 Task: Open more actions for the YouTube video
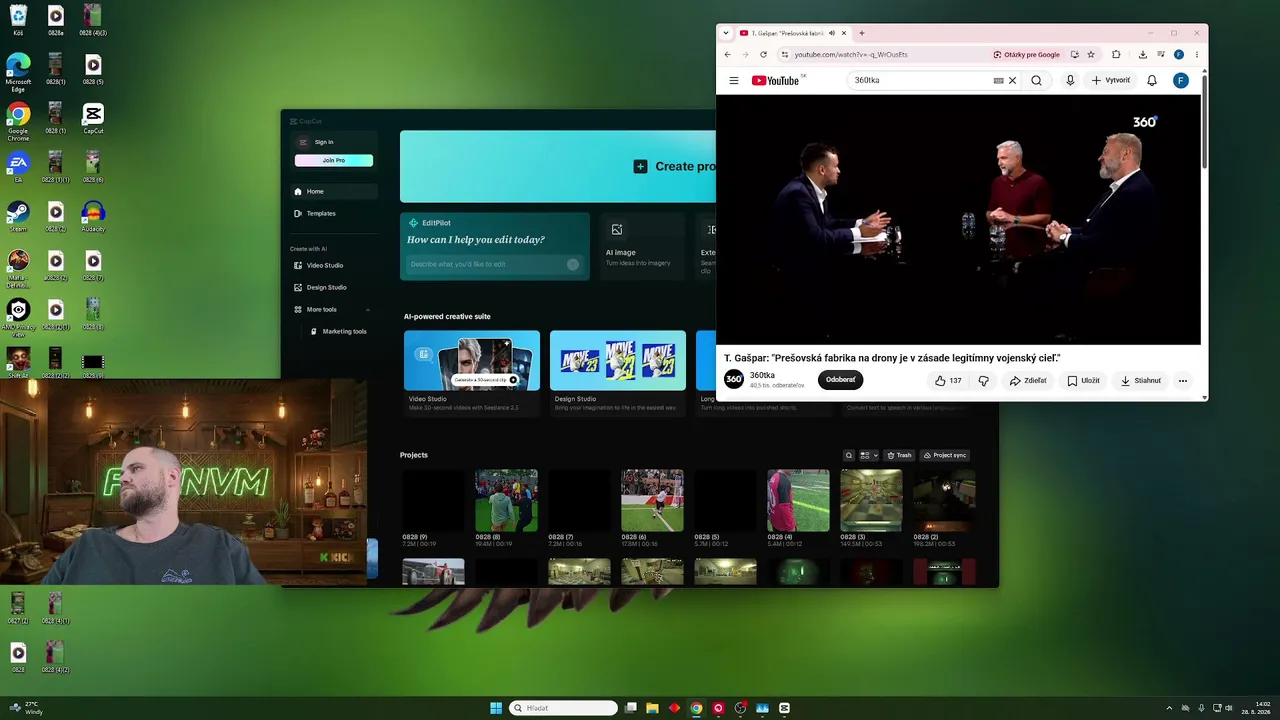coord(1183,380)
